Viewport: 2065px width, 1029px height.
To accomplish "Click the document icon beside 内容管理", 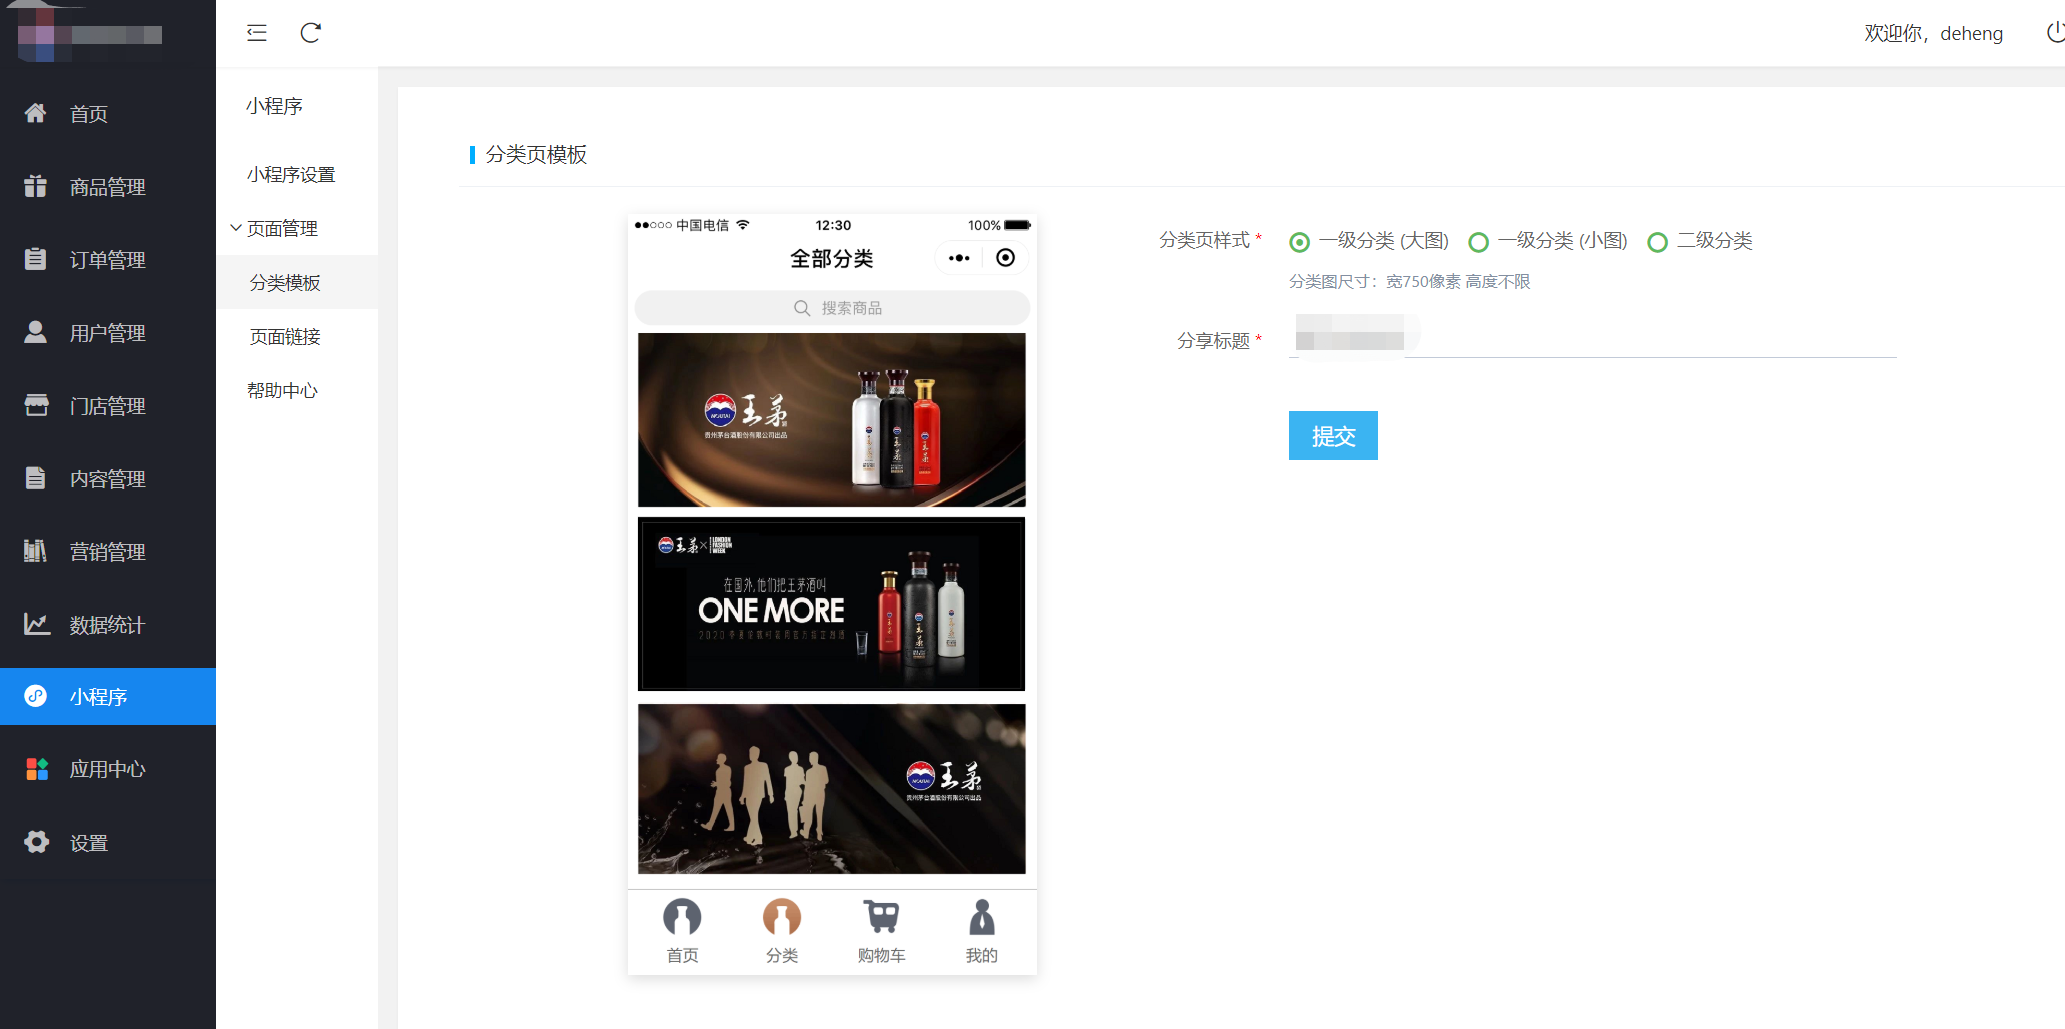I will (x=36, y=478).
